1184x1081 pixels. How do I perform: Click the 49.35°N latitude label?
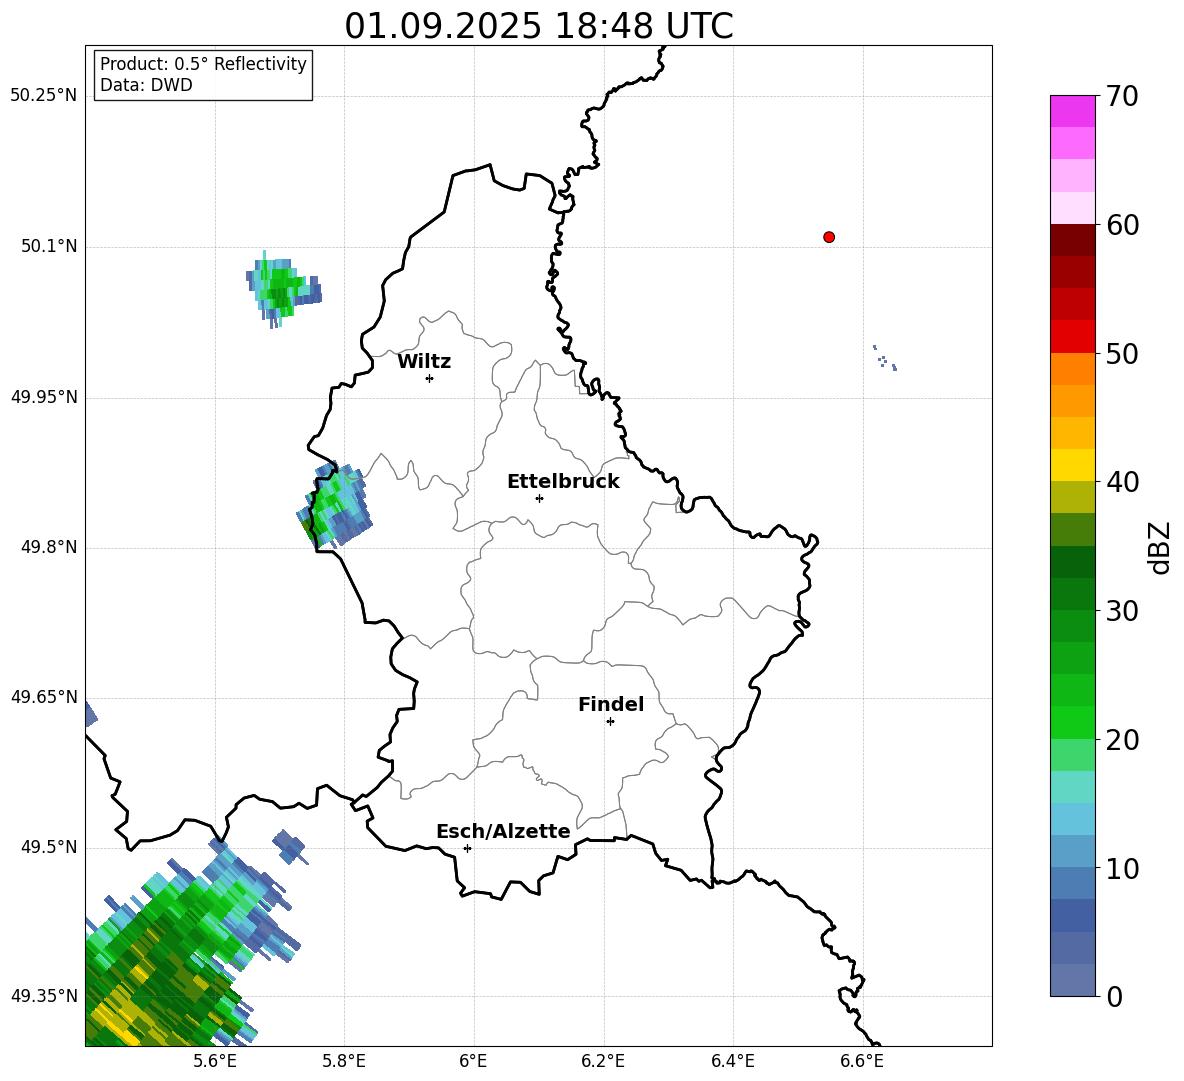click(44, 996)
